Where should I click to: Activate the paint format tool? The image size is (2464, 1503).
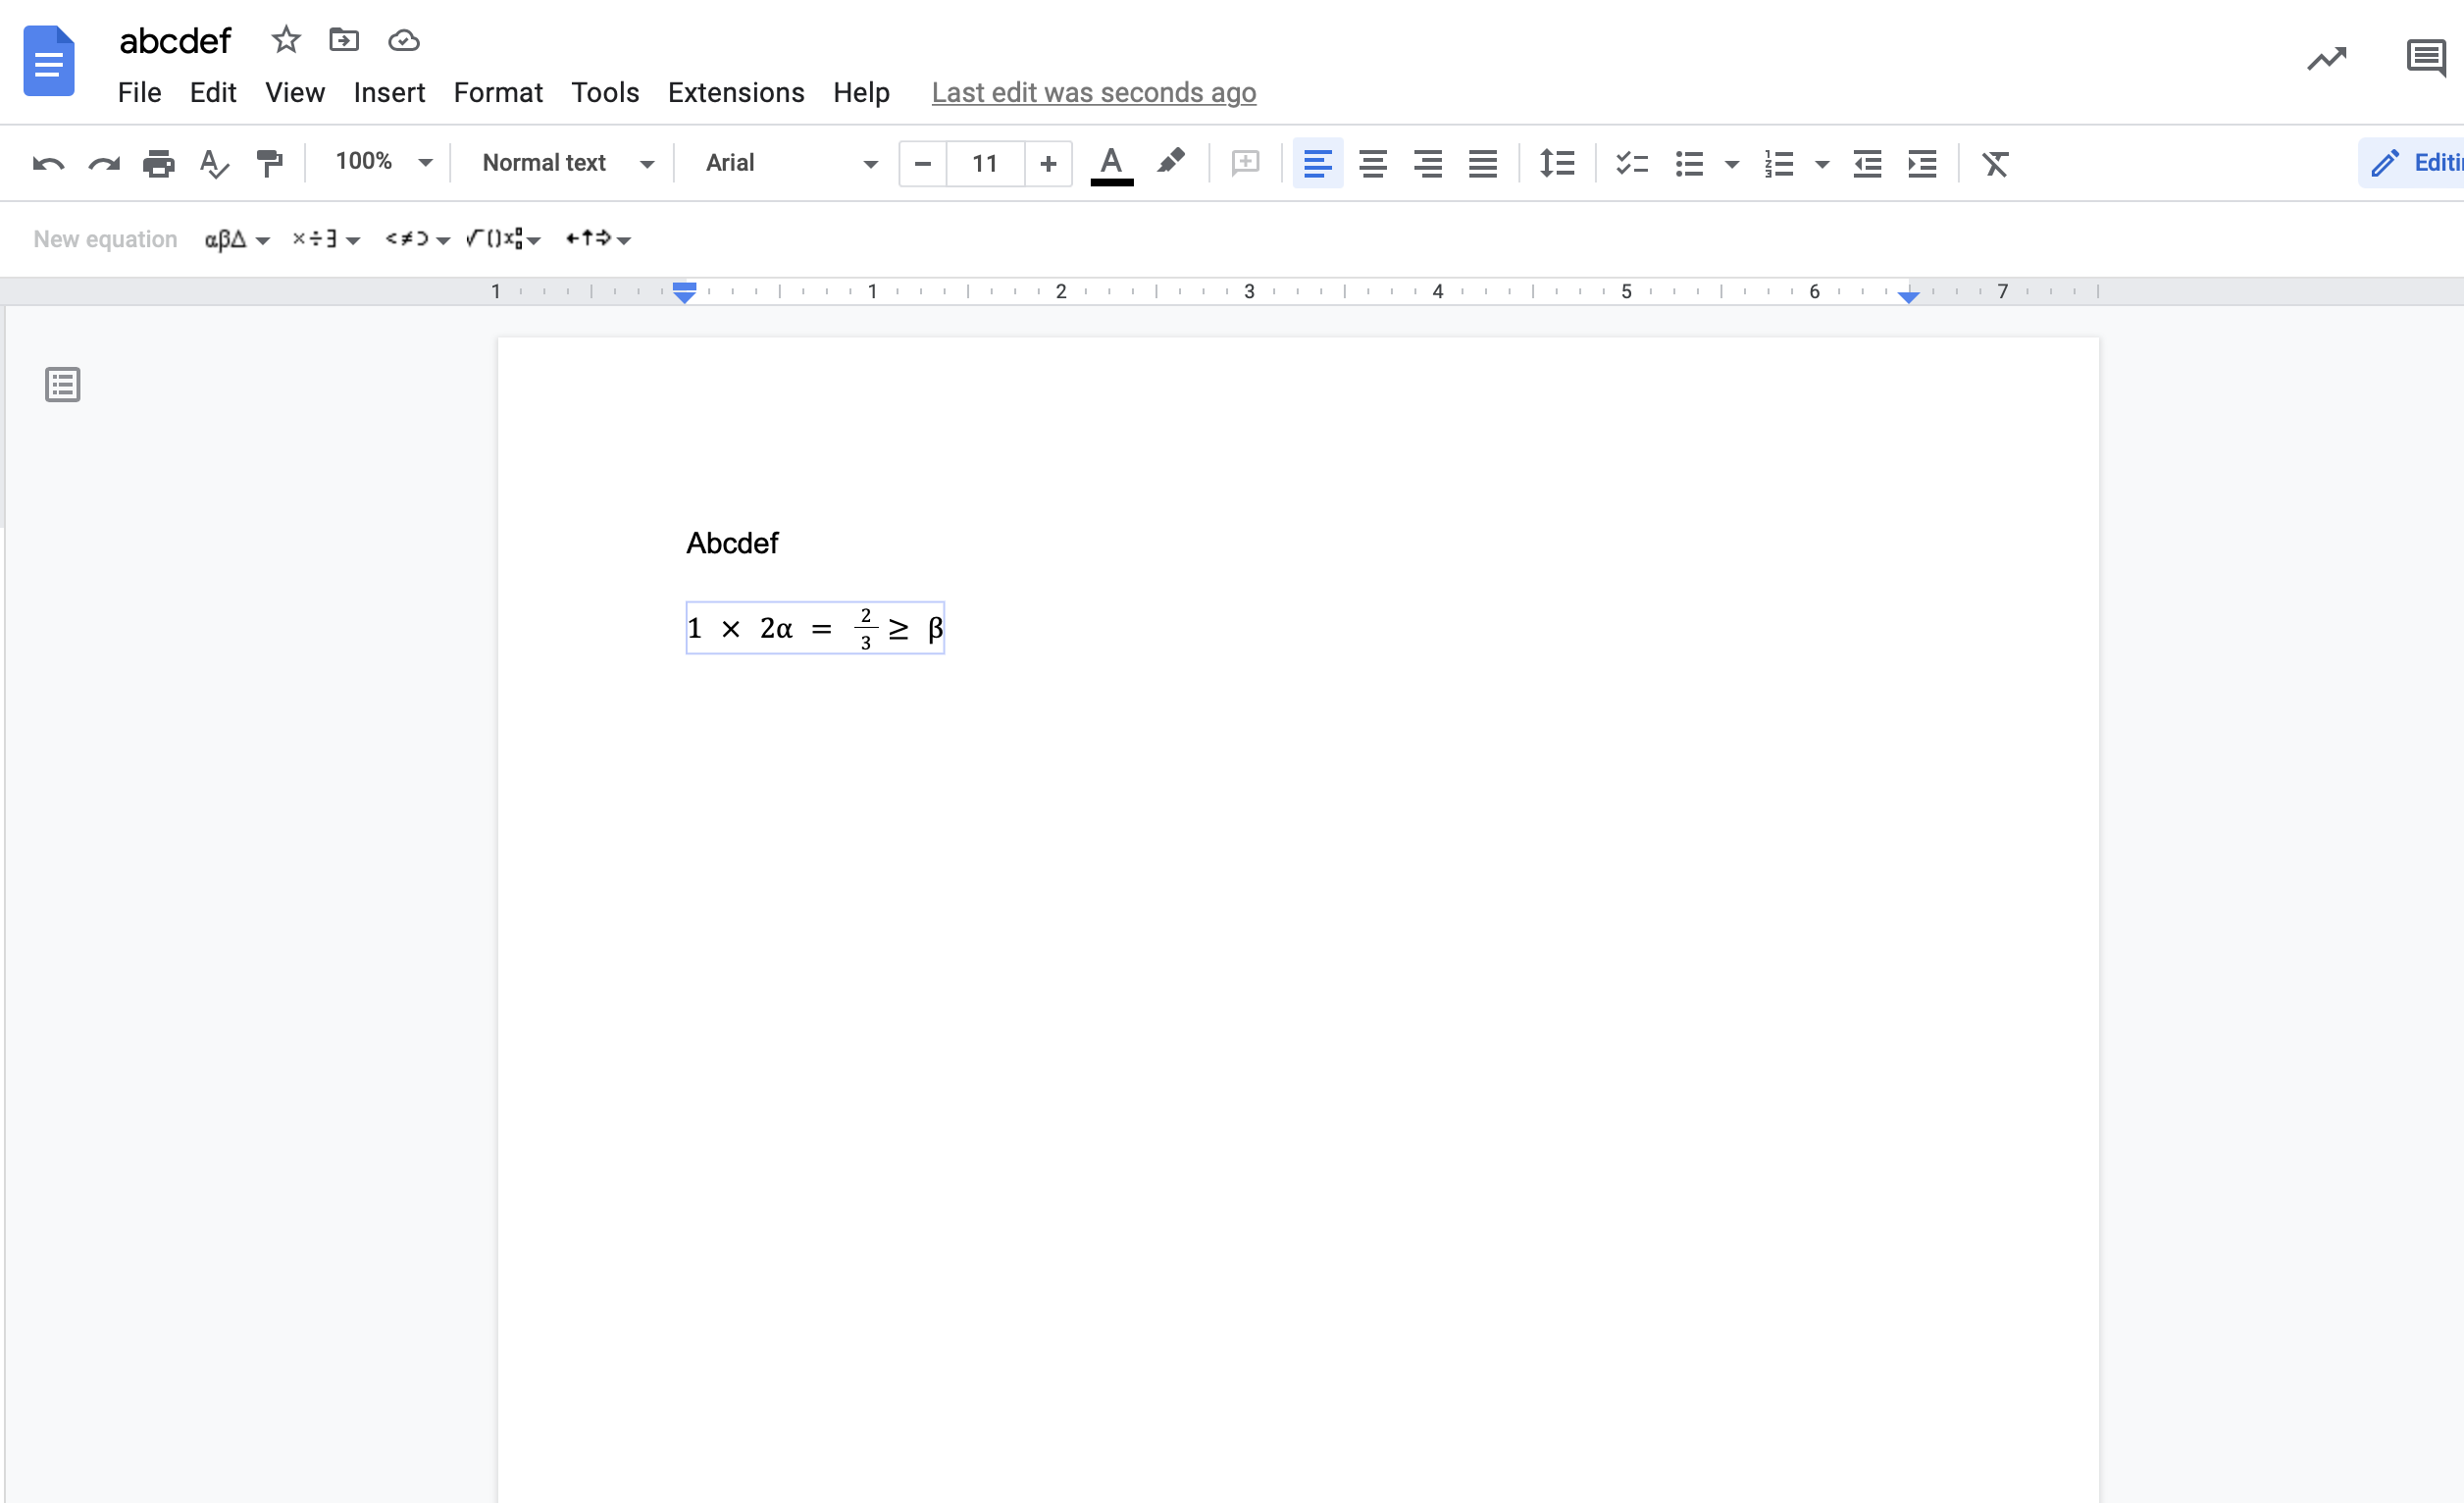pos(269,163)
